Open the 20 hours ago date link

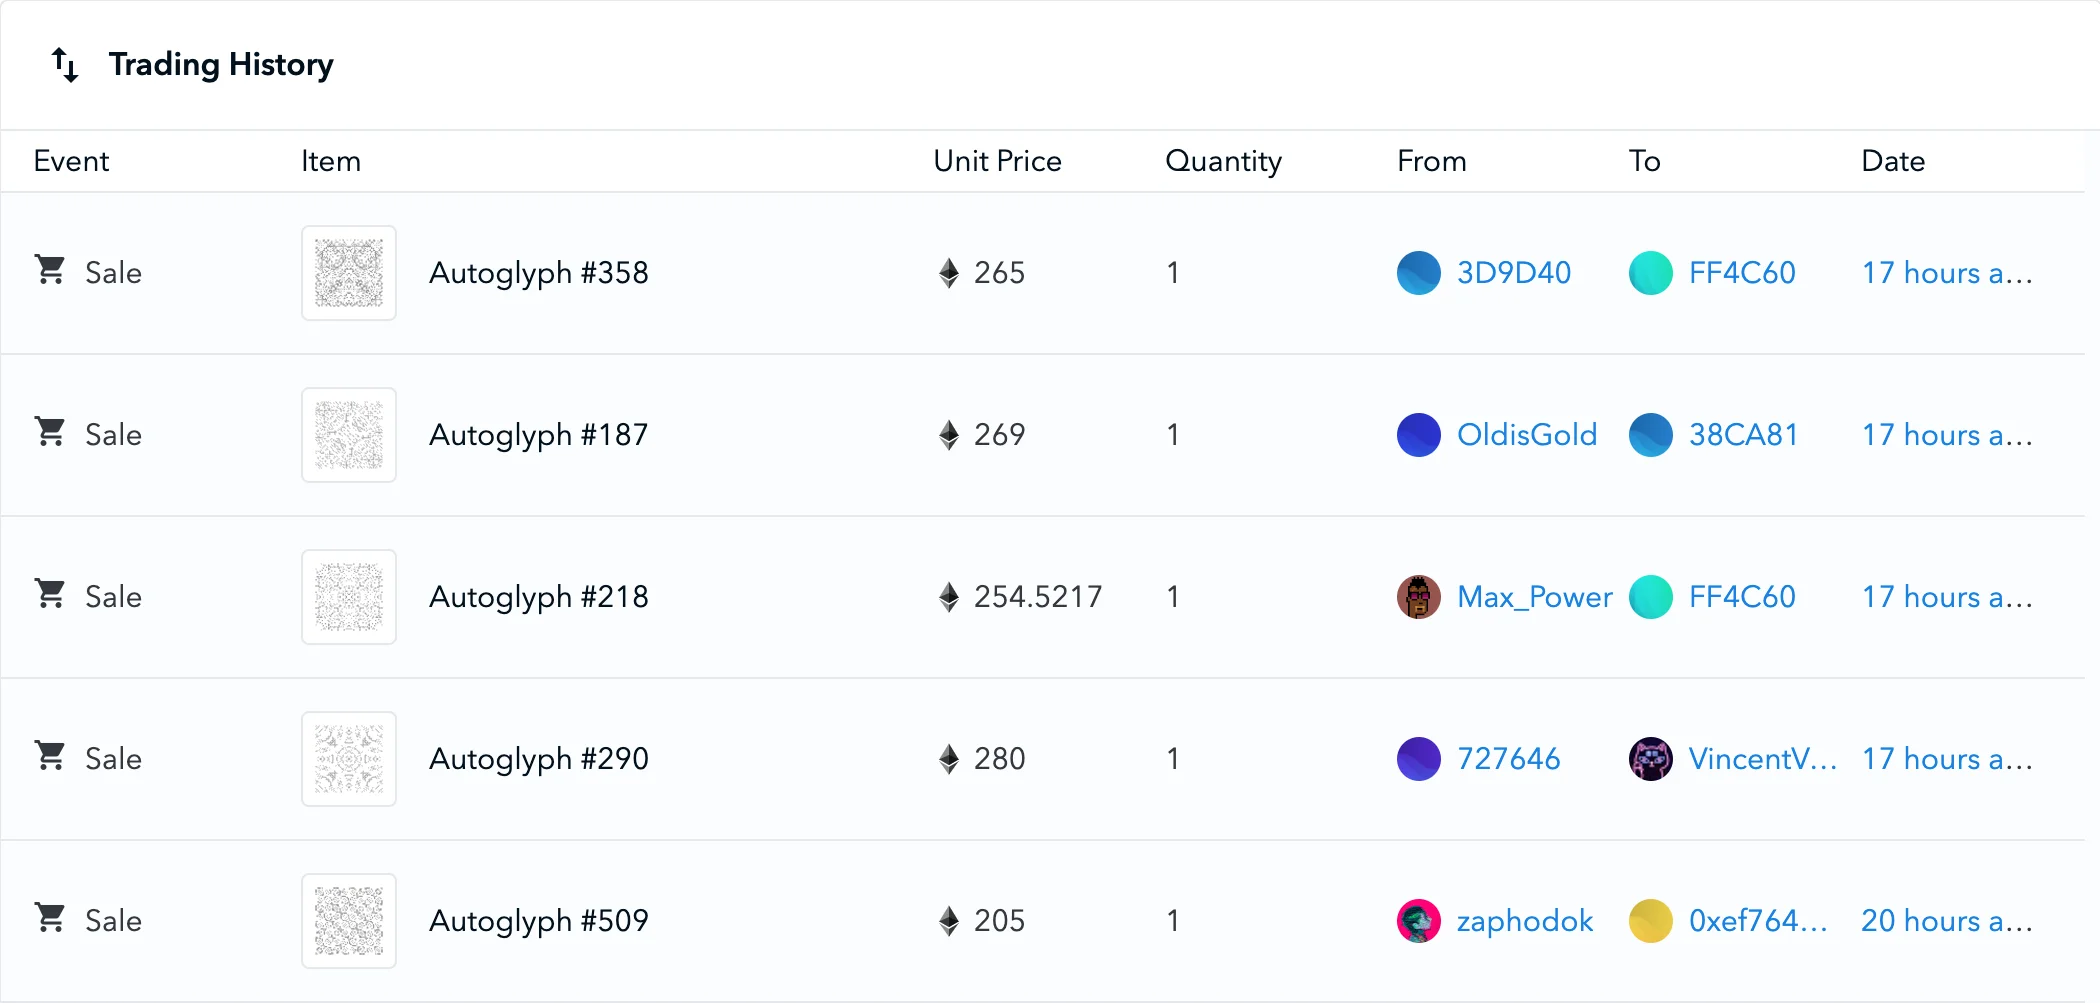[1946, 921]
